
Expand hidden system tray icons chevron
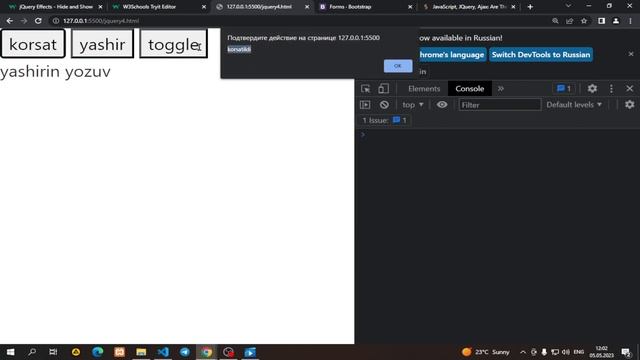(x=523, y=352)
